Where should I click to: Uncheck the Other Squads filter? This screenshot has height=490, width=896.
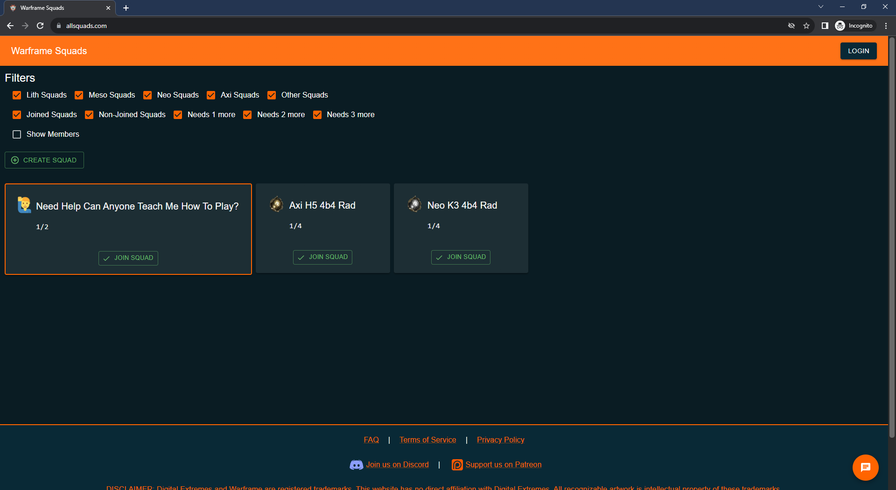(271, 95)
